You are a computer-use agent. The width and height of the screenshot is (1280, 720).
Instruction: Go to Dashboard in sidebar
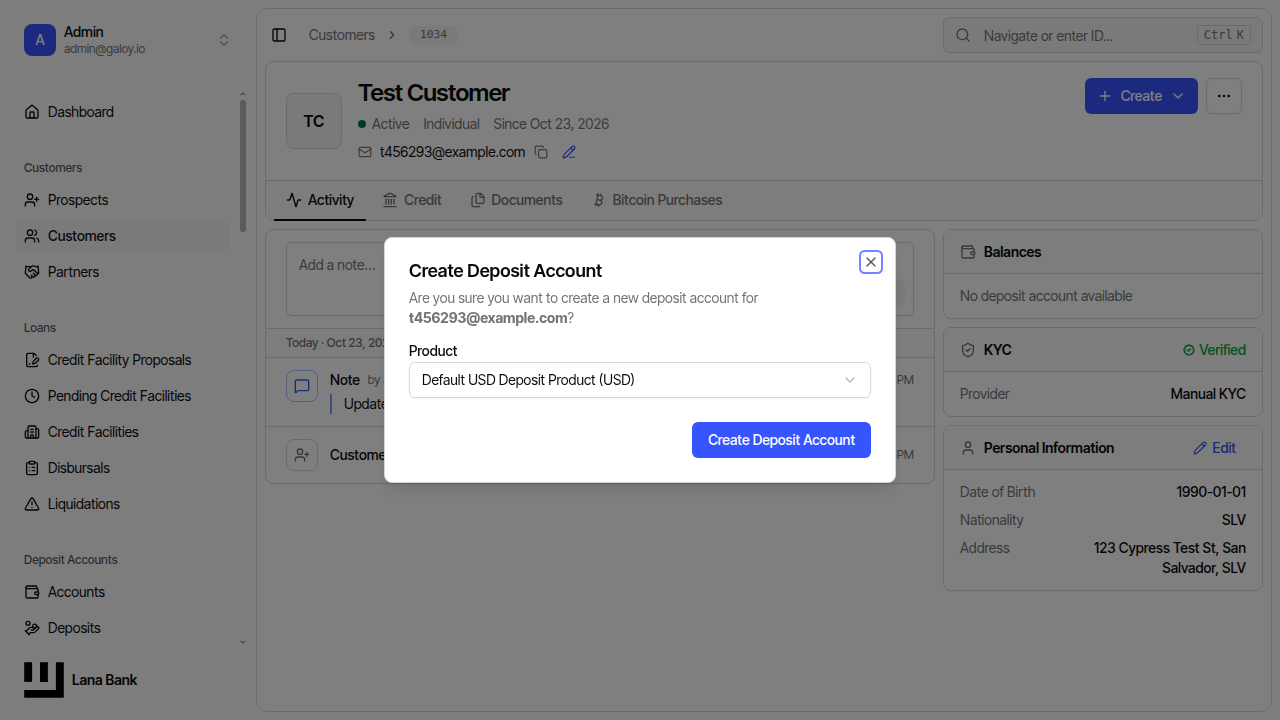point(124,112)
